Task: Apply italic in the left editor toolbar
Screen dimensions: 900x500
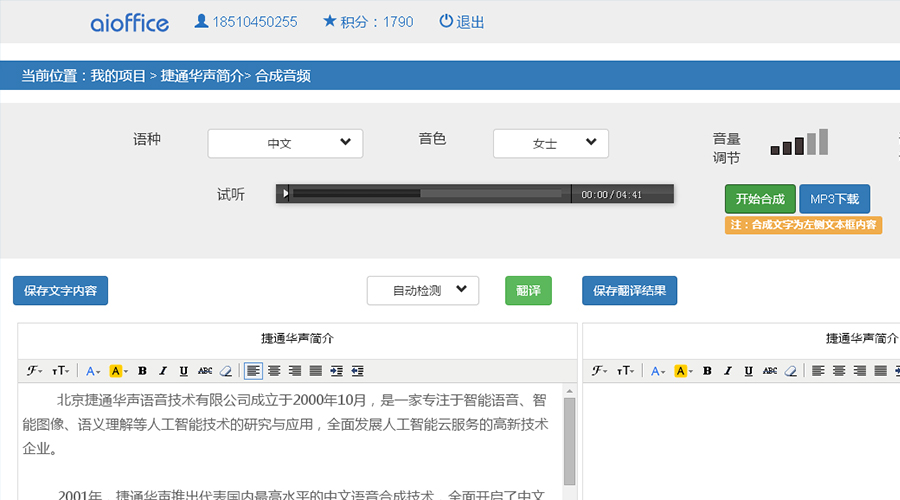Action: (x=163, y=371)
